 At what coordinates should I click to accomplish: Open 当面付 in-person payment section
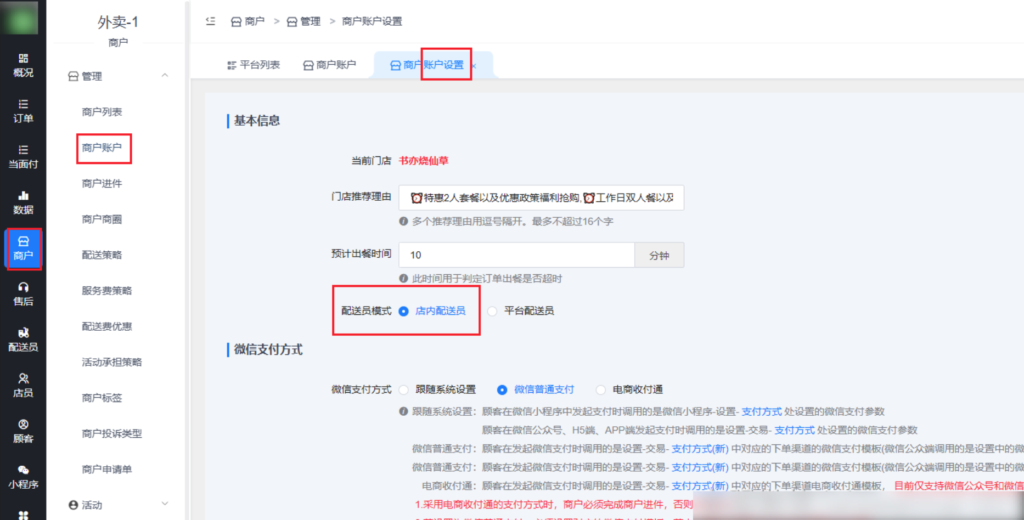coord(23,156)
